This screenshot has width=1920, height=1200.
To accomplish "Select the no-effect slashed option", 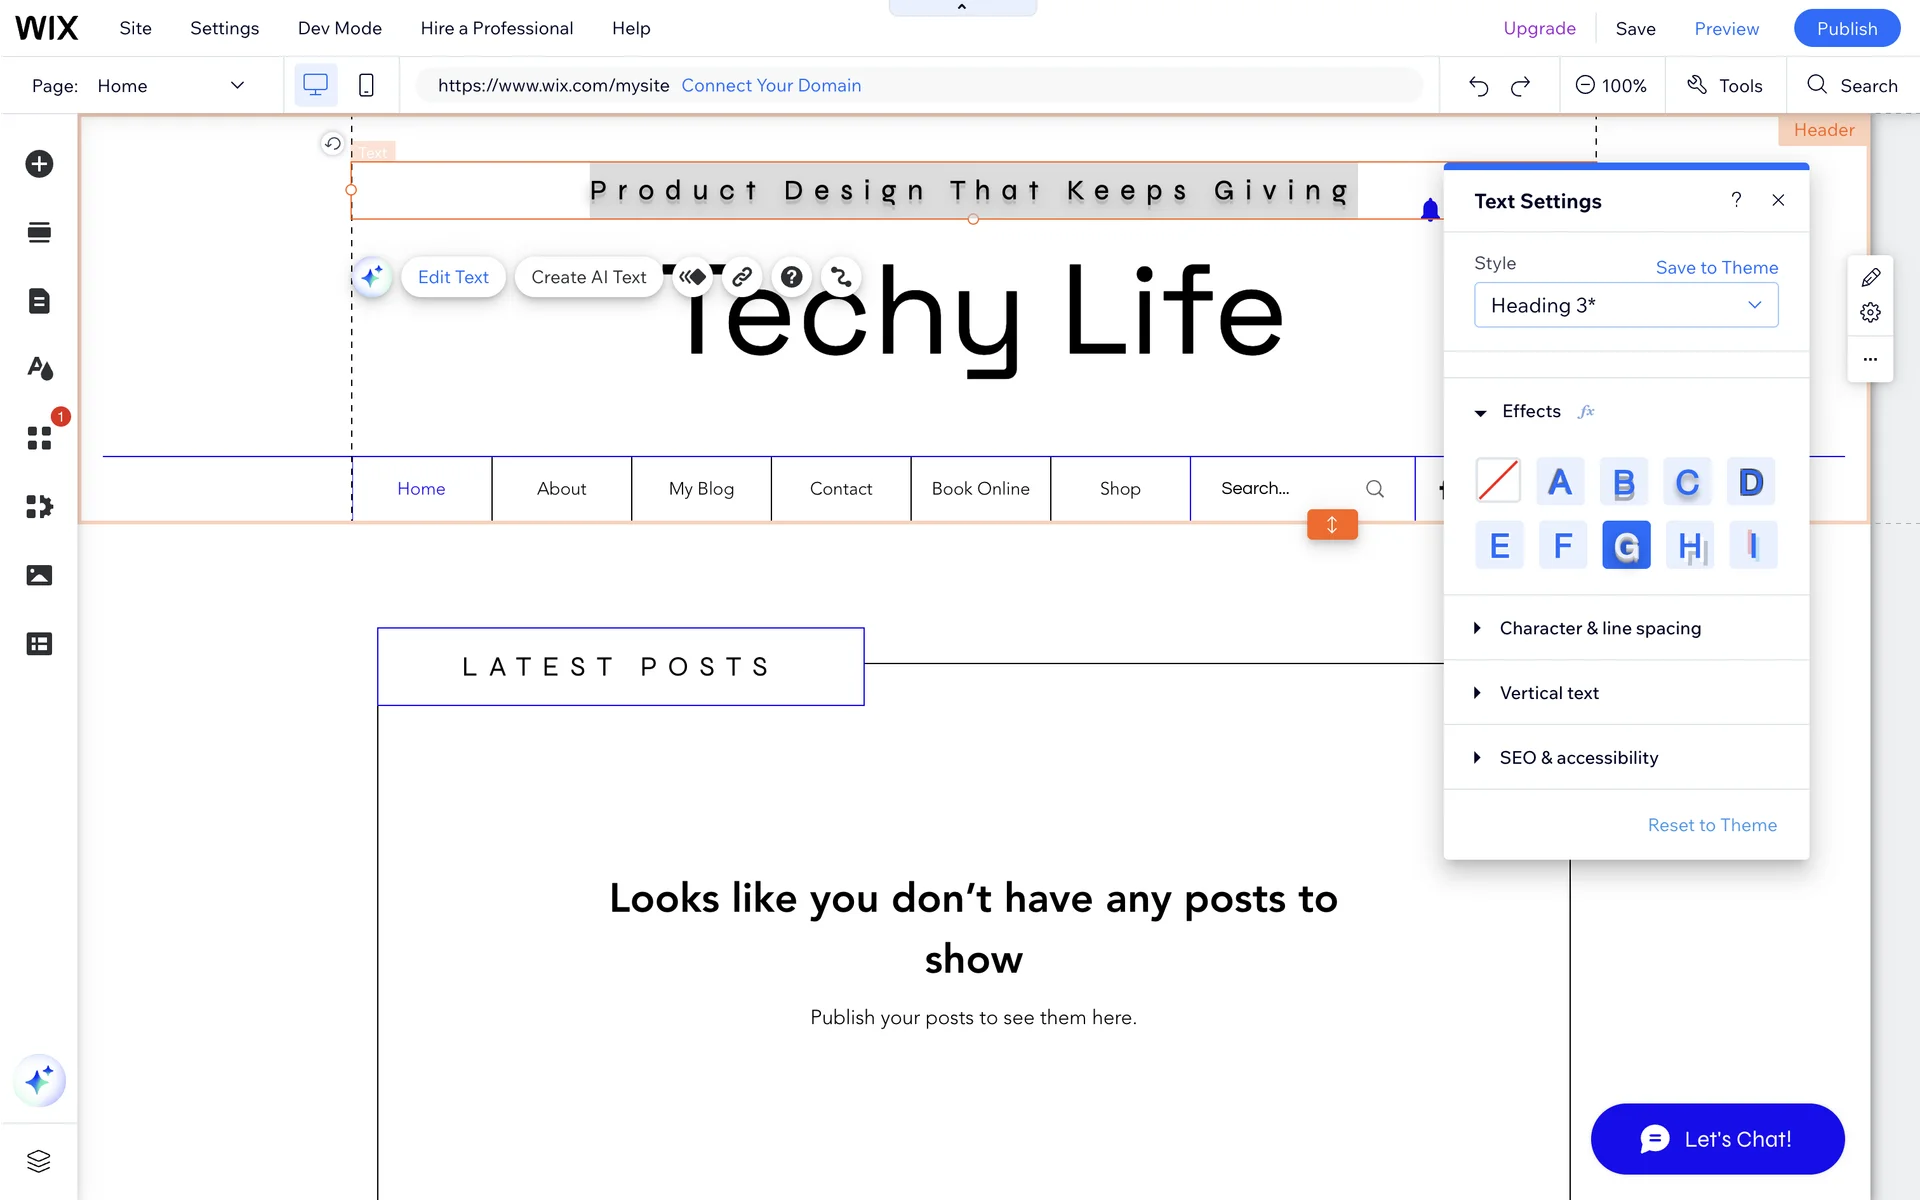I will coord(1498,482).
